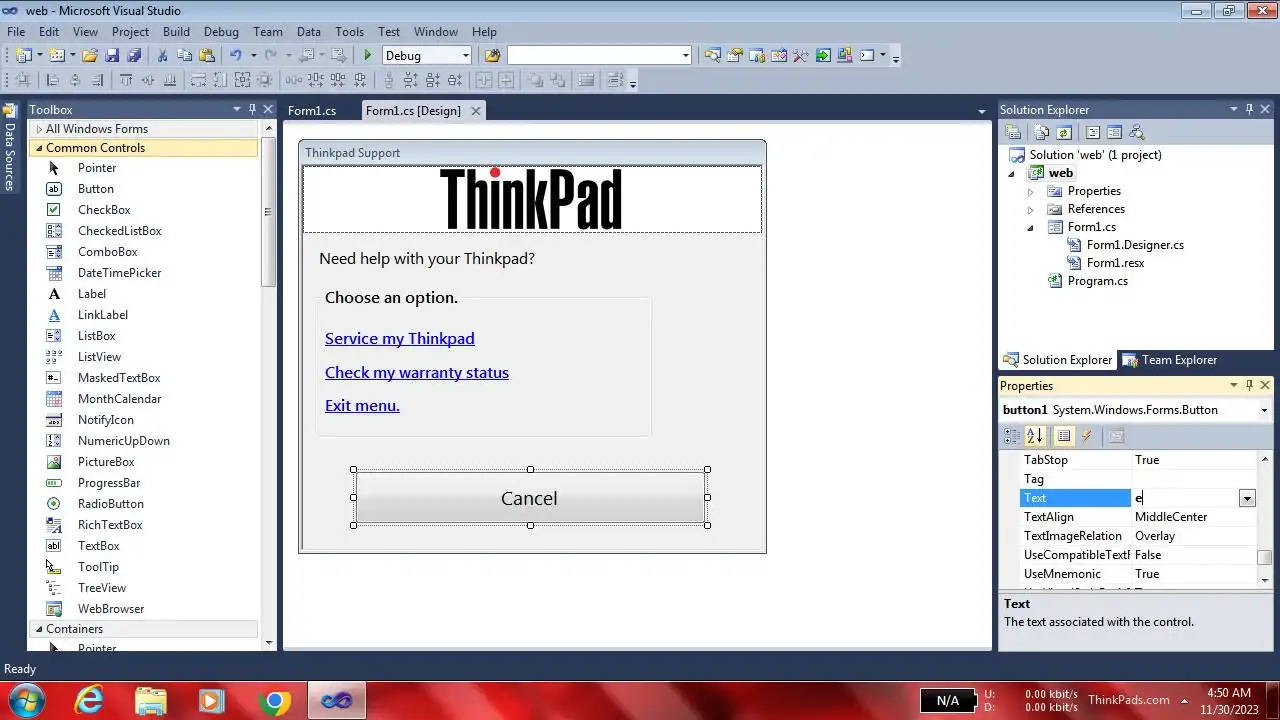Click the Exit menu link
Image resolution: width=1280 pixels, height=720 pixels.
362,406
